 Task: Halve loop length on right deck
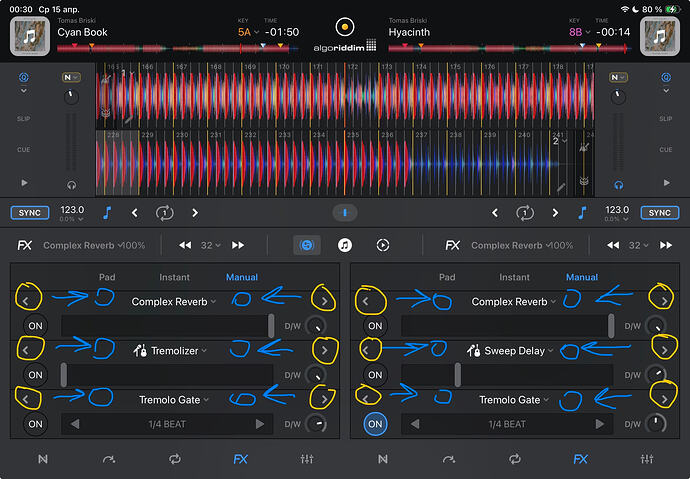[x=495, y=213]
